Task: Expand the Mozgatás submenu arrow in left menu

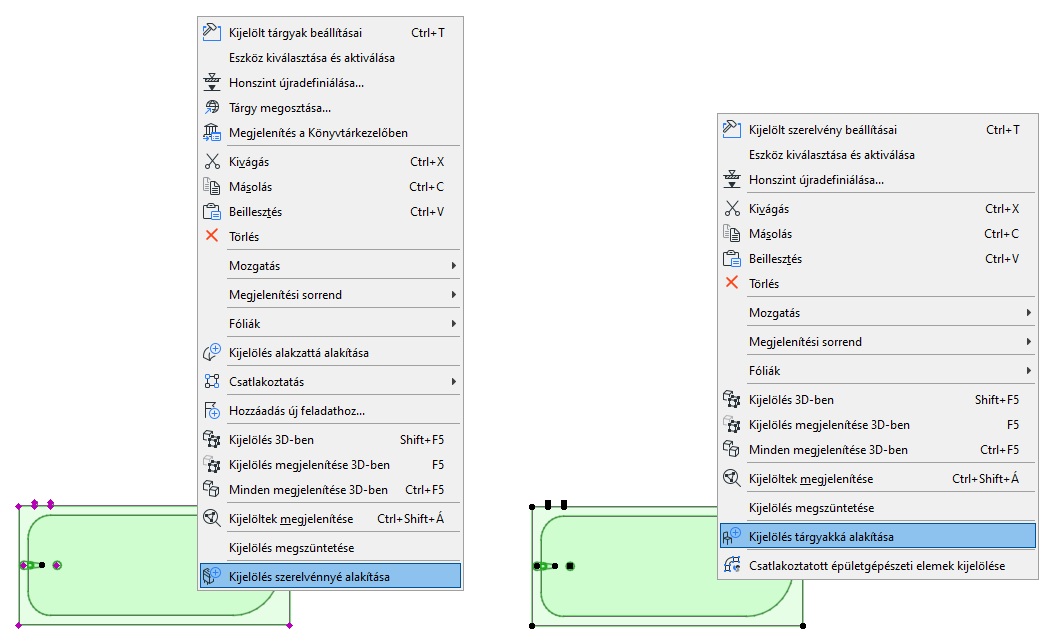Action: coord(454,265)
